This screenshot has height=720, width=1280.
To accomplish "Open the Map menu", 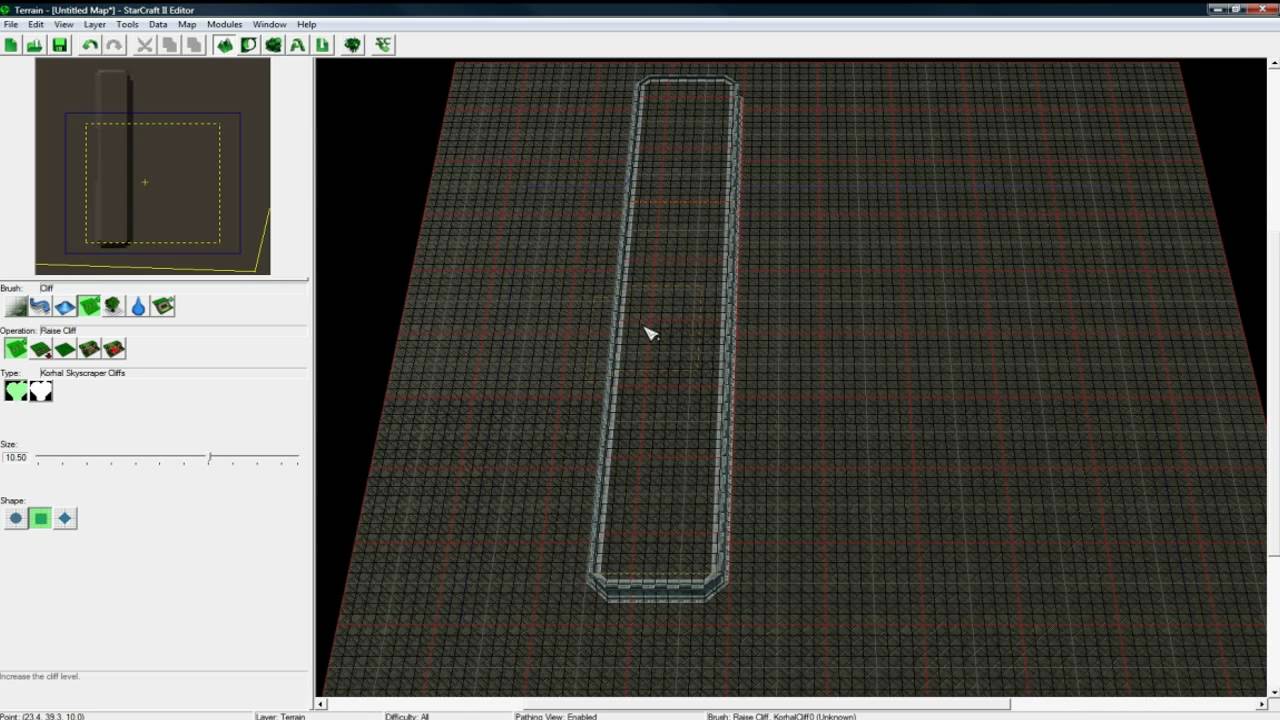I will [187, 24].
